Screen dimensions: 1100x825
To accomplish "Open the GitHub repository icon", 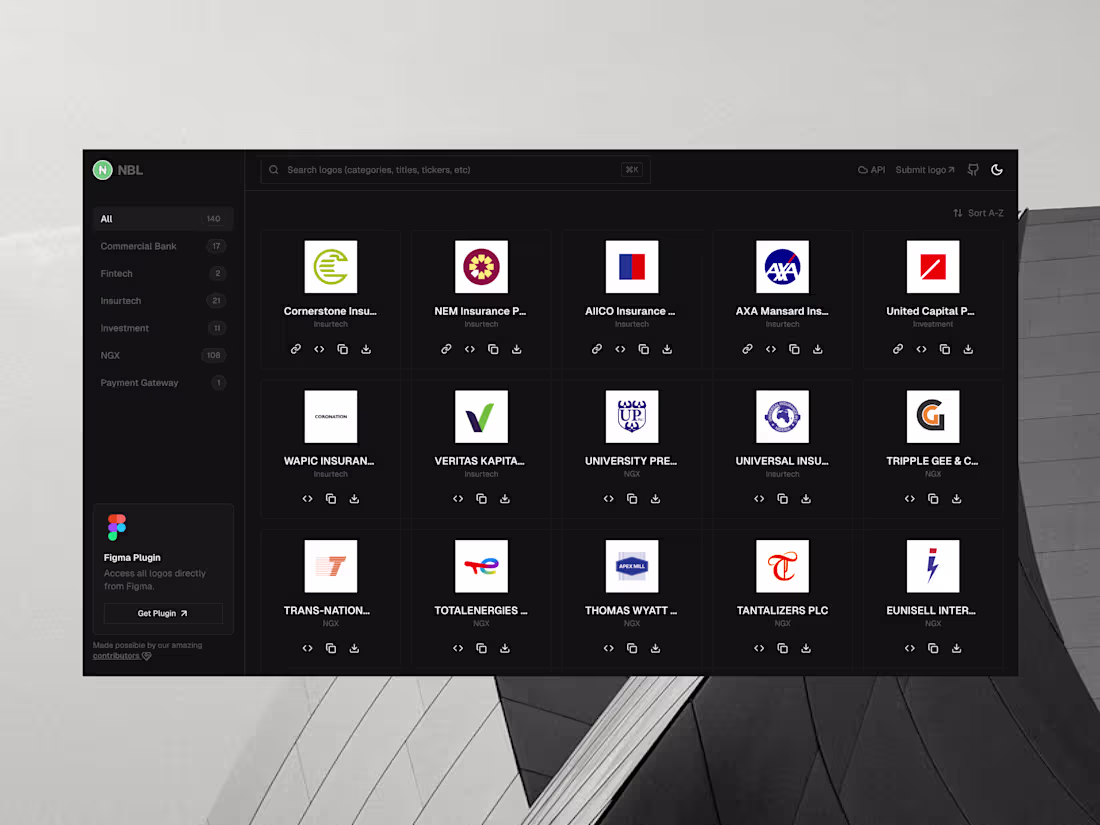I will [x=972, y=170].
